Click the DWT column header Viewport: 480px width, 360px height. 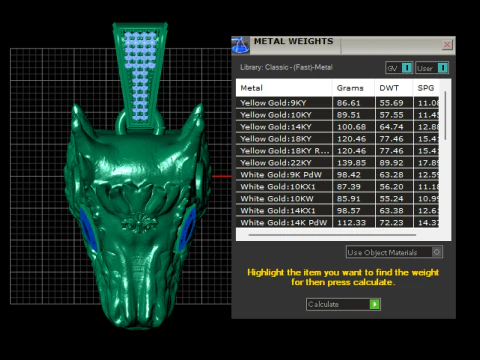click(x=394, y=88)
